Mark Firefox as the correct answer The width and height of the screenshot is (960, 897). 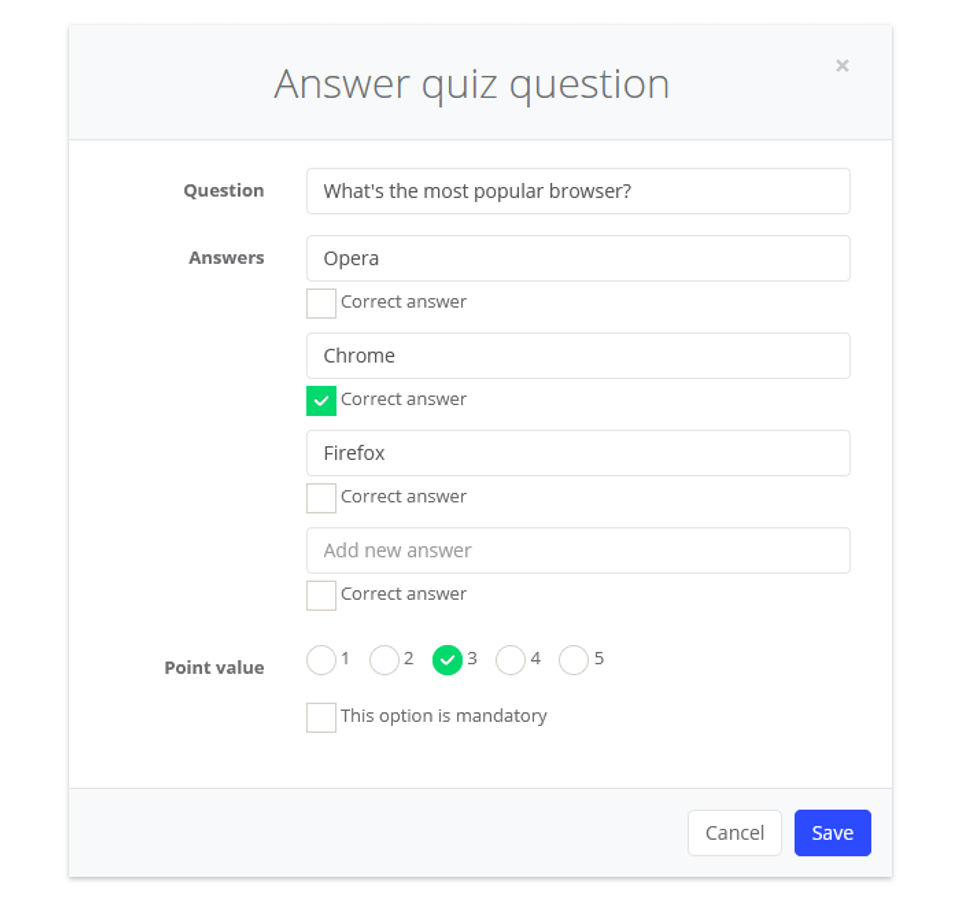(321, 498)
